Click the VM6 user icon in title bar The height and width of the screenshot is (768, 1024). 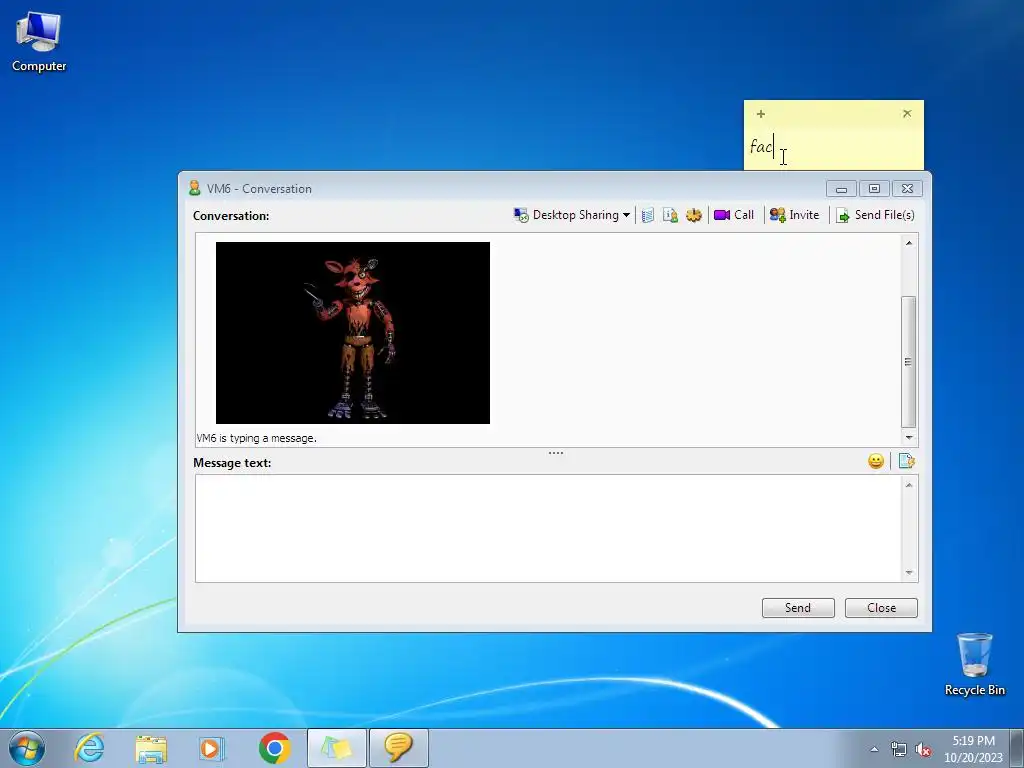pyautogui.click(x=194, y=188)
